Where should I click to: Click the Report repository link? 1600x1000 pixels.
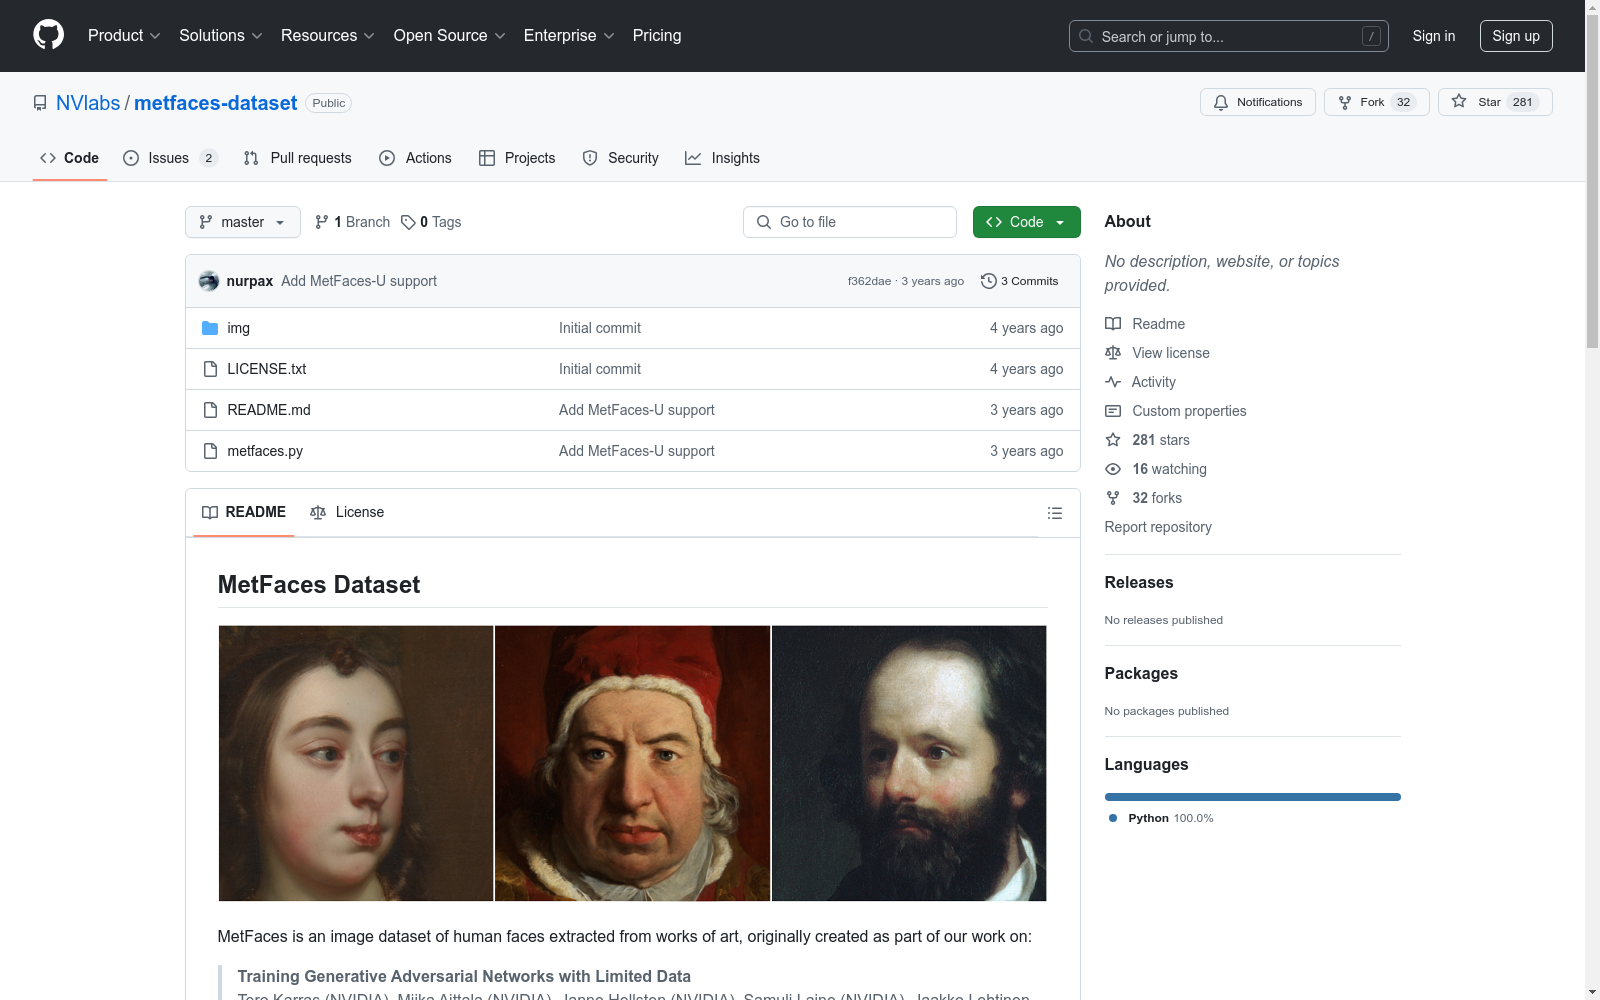[x=1158, y=527]
